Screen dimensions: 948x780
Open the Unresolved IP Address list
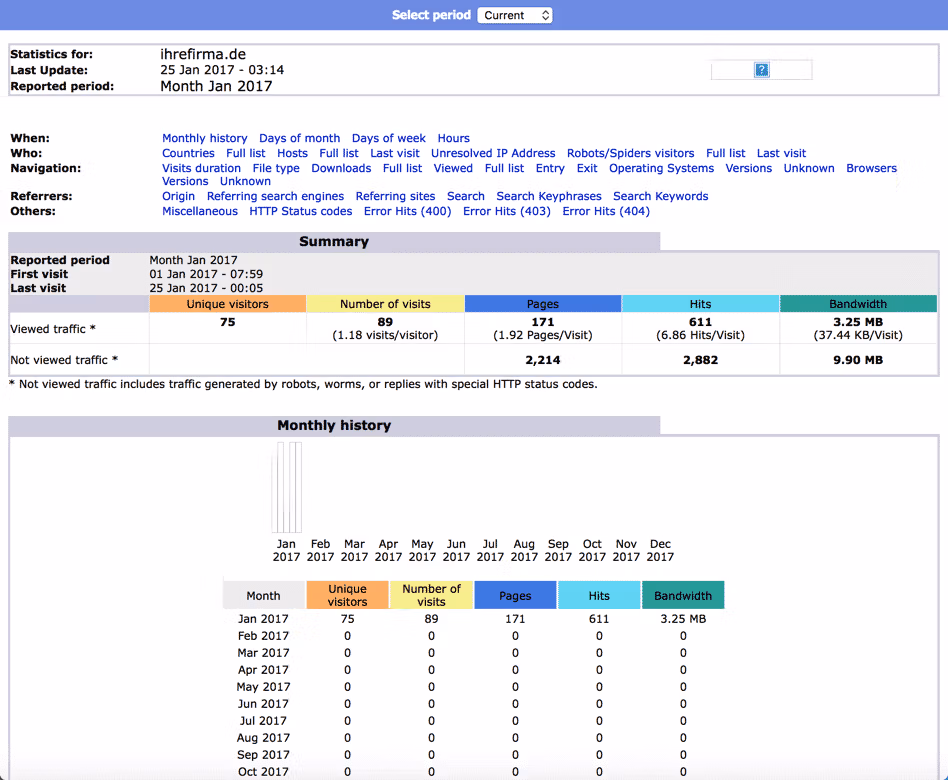click(x=493, y=153)
